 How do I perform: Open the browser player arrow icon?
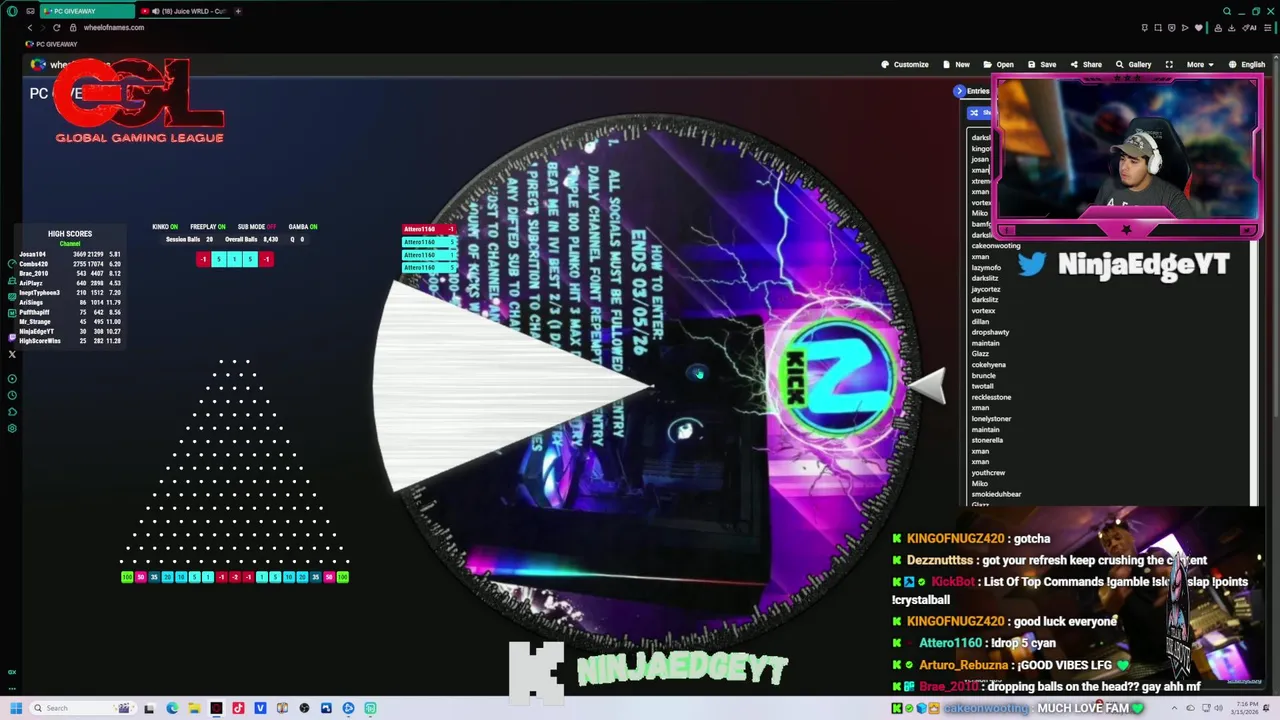[x=1185, y=27]
